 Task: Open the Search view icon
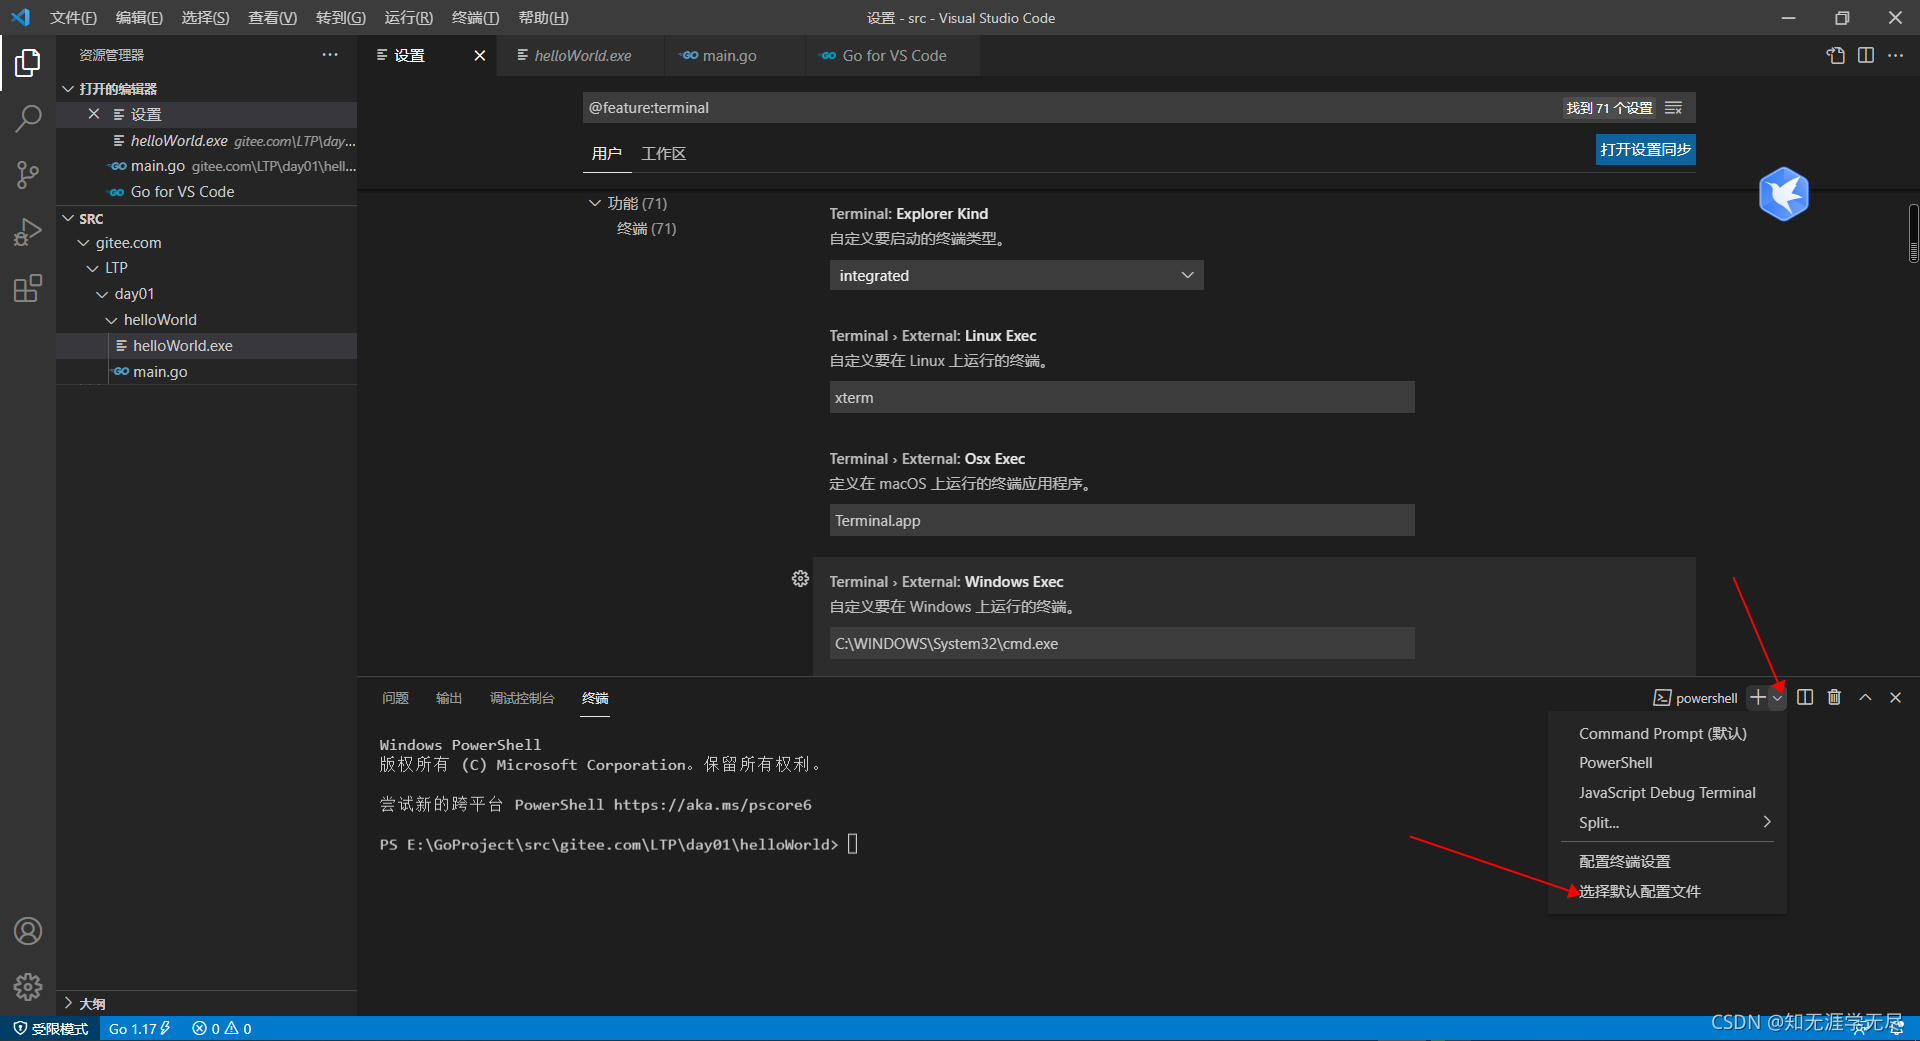[x=28, y=119]
